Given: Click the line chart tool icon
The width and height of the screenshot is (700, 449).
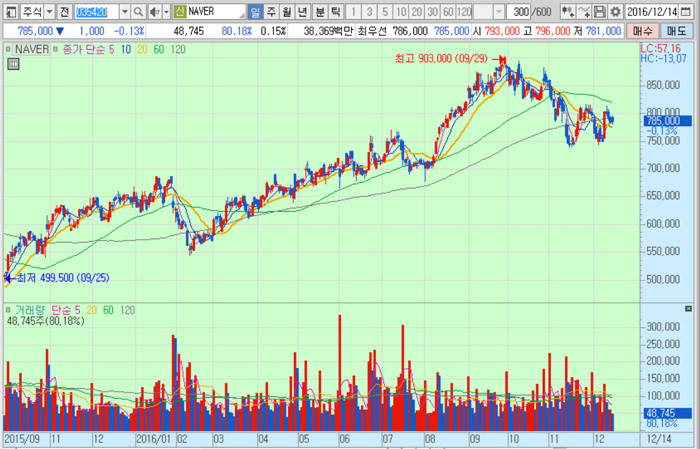Looking at the screenshot, I should coord(583,11).
